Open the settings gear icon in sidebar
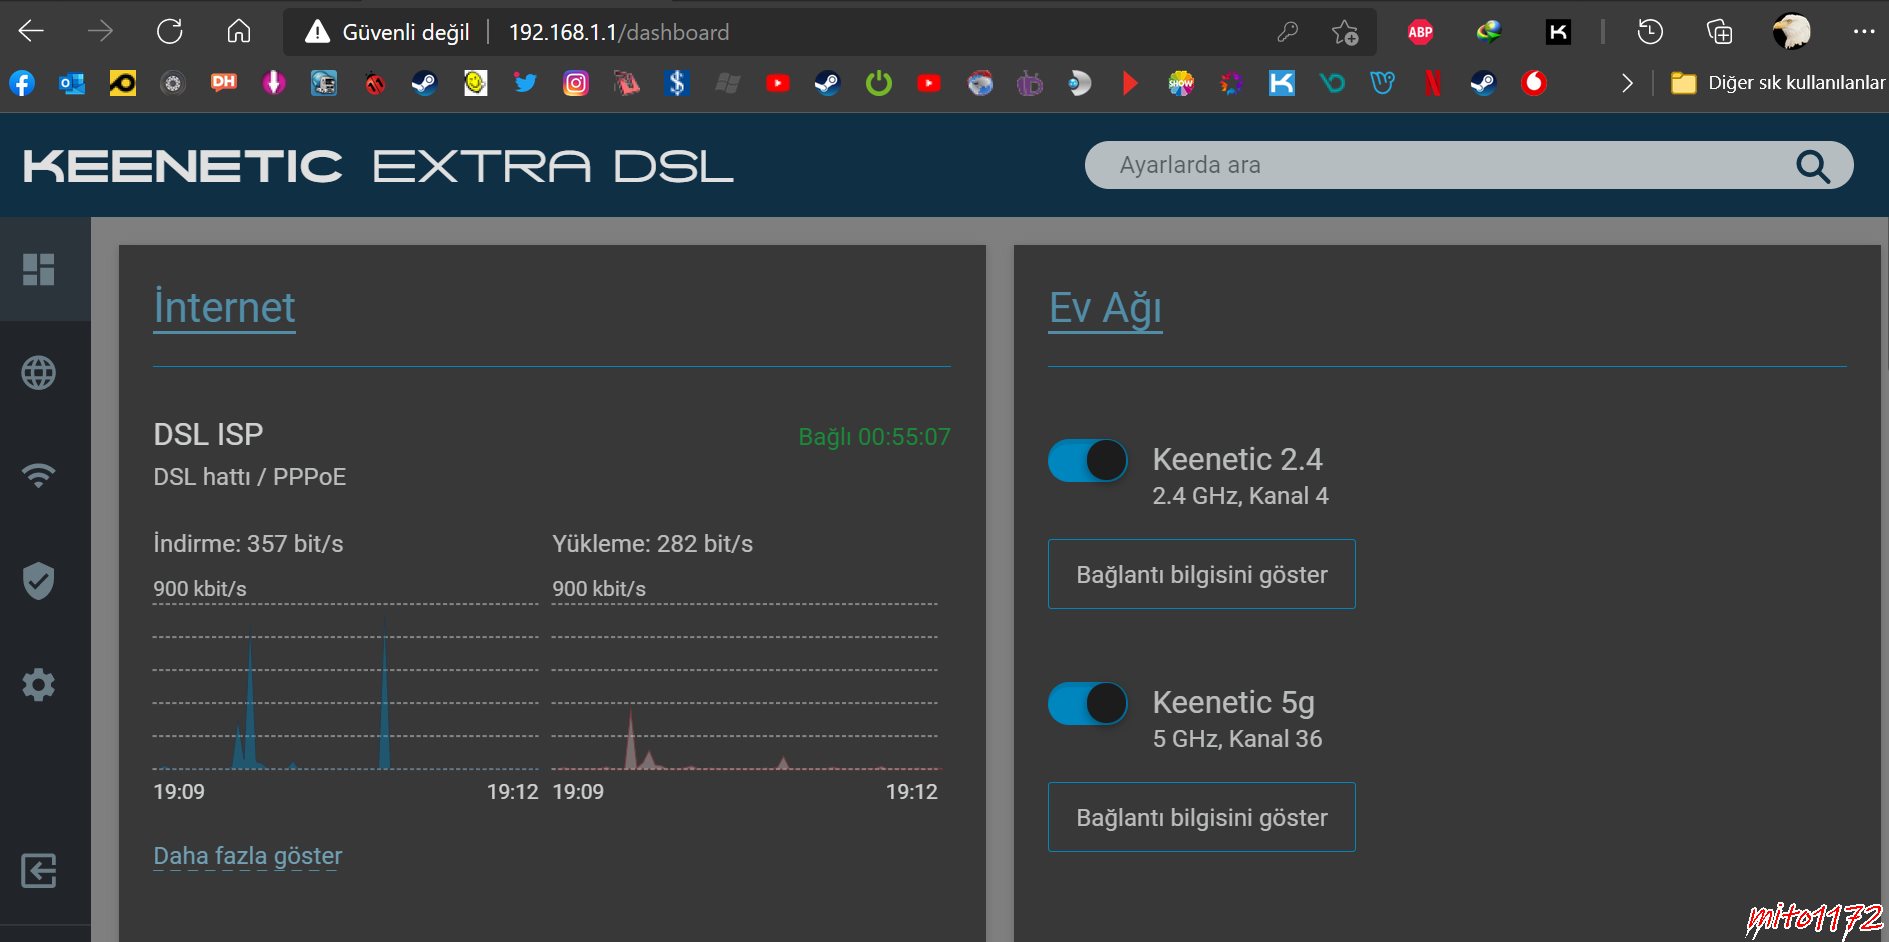This screenshot has width=1889, height=942. (39, 685)
